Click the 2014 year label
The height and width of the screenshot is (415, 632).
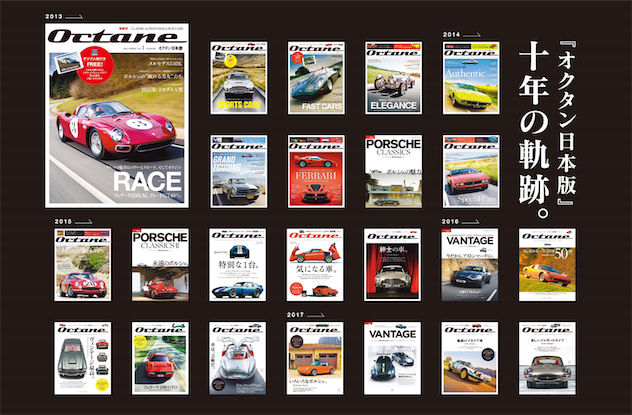pos(451,35)
